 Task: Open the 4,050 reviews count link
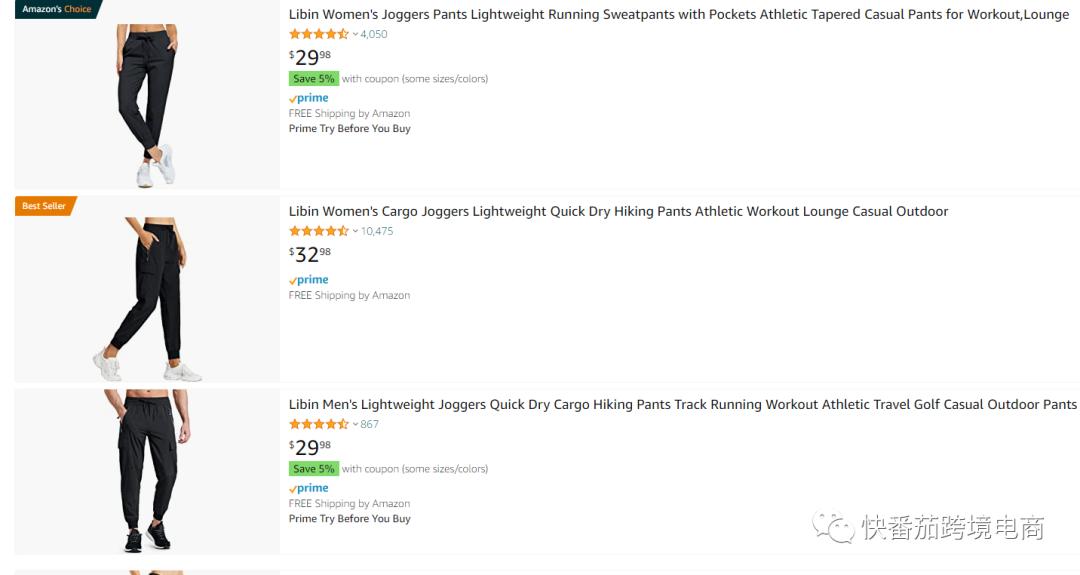[x=374, y=34]
